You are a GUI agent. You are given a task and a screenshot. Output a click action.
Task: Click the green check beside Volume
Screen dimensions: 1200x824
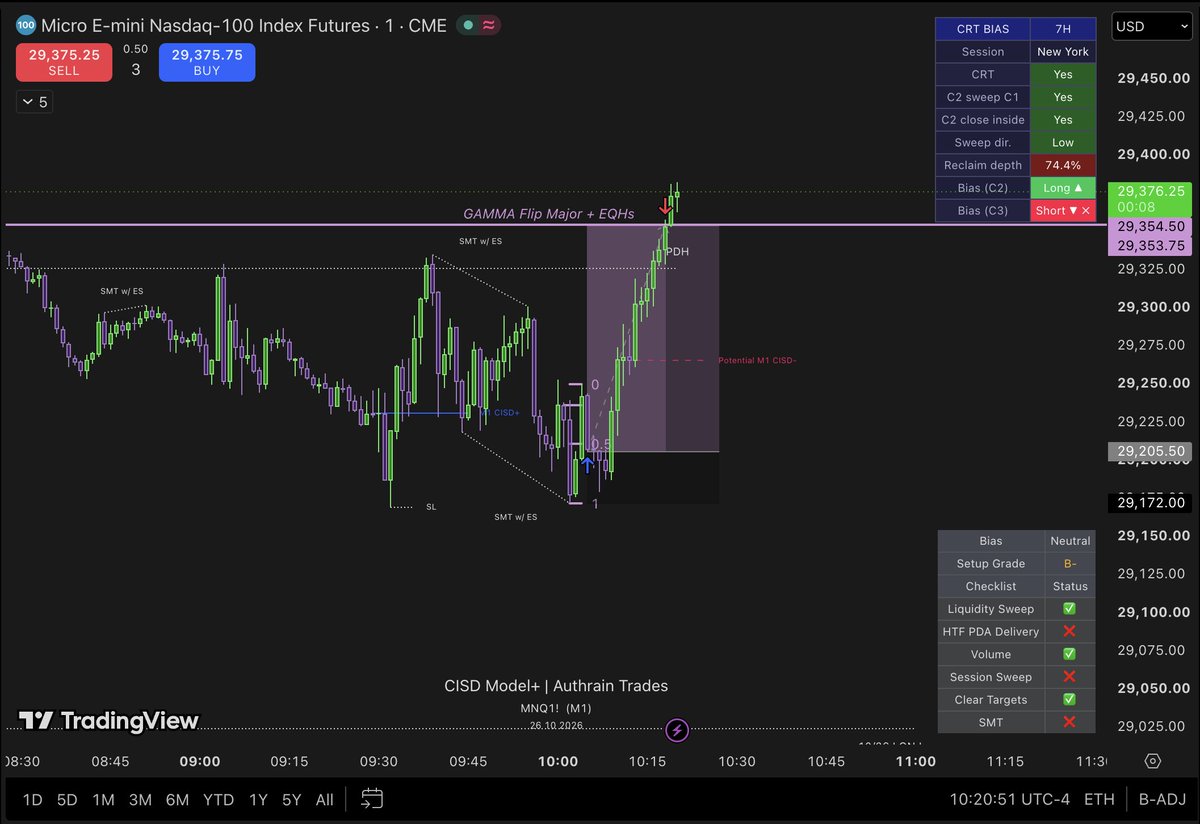(x=1069, y=655)
